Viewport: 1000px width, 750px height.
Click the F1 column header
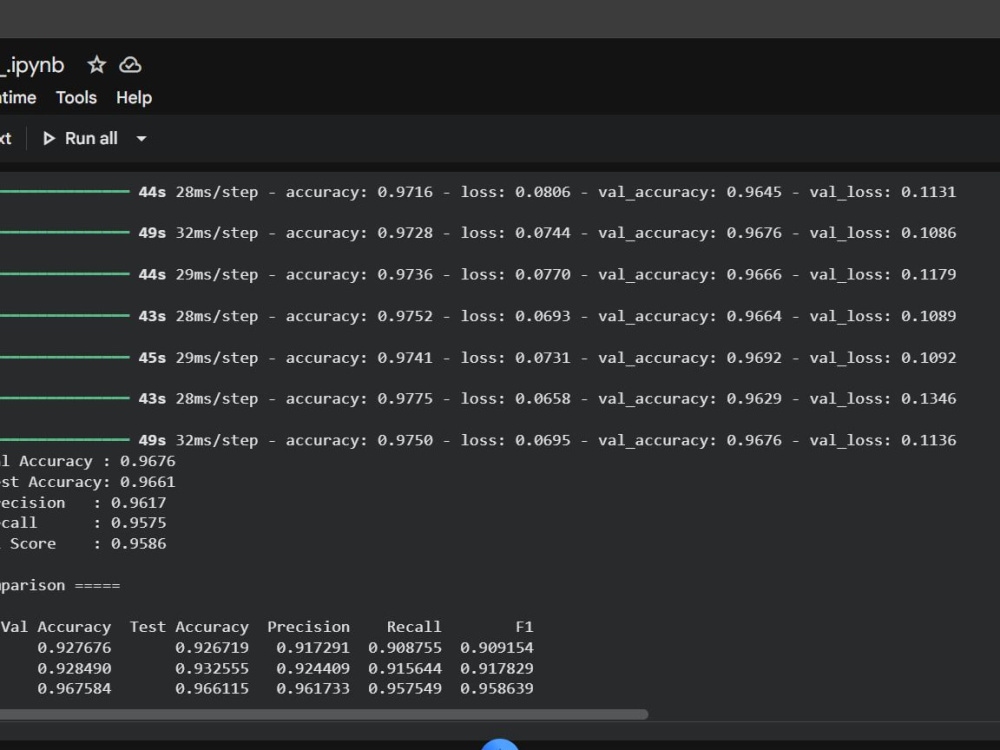pos(524,627)
